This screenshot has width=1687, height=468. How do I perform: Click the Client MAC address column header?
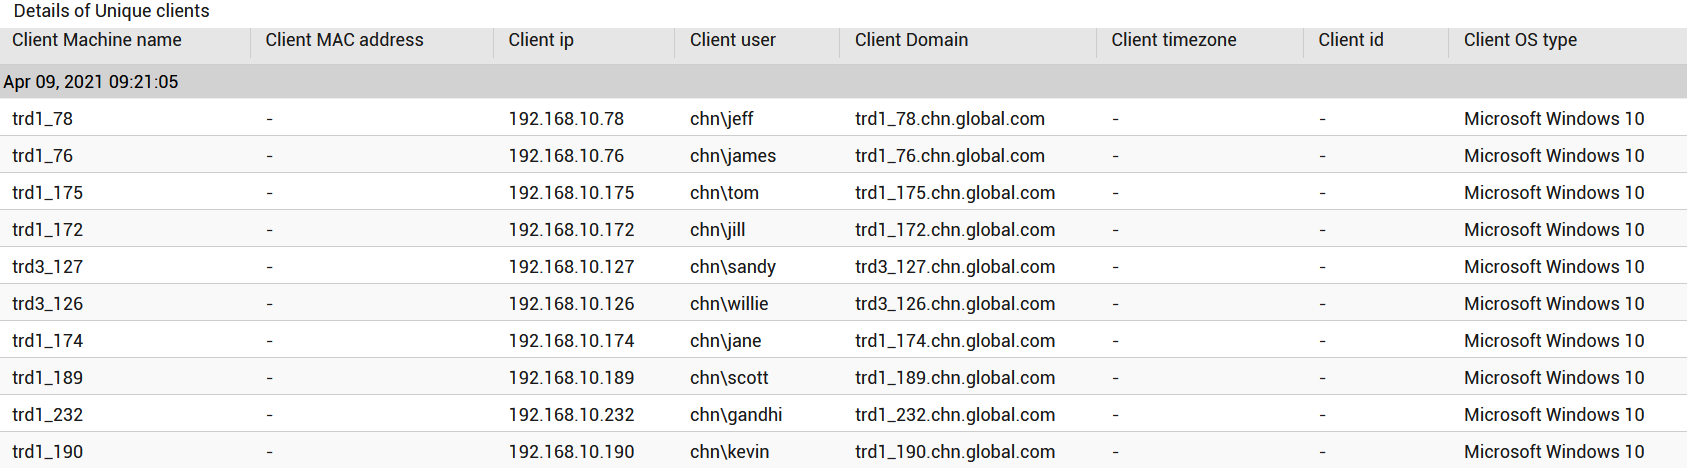pyautogui.click(x=344, y=40)
